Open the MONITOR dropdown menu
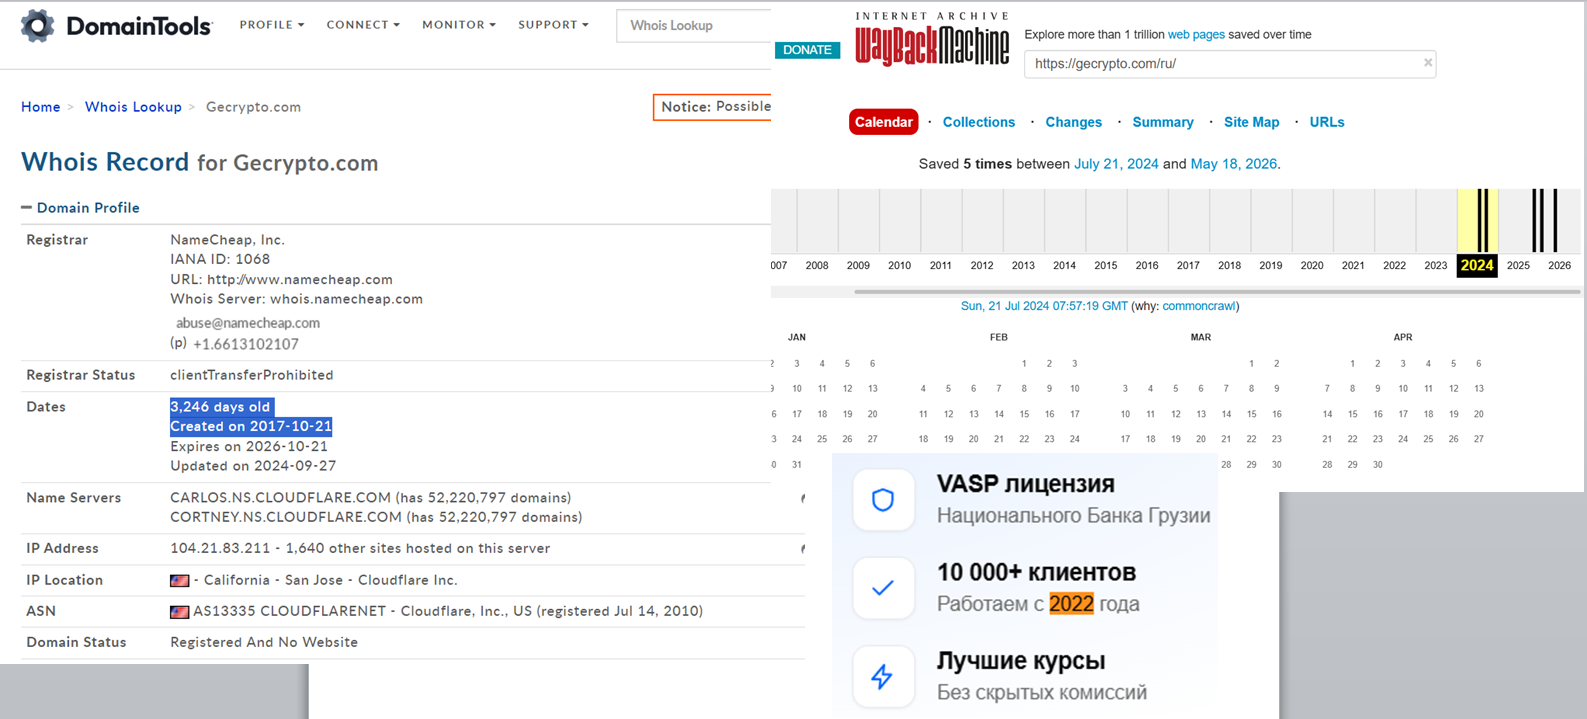This screenshot has width=1587, height=719. pyautogui.click(x=458, y=25)
